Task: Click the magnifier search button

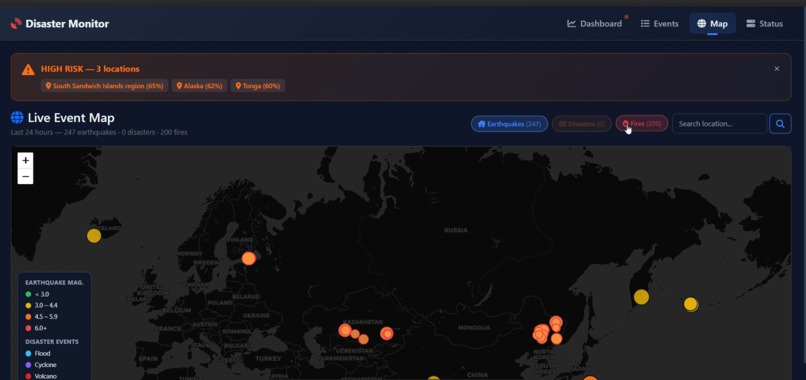Action: tap(780, 124)
